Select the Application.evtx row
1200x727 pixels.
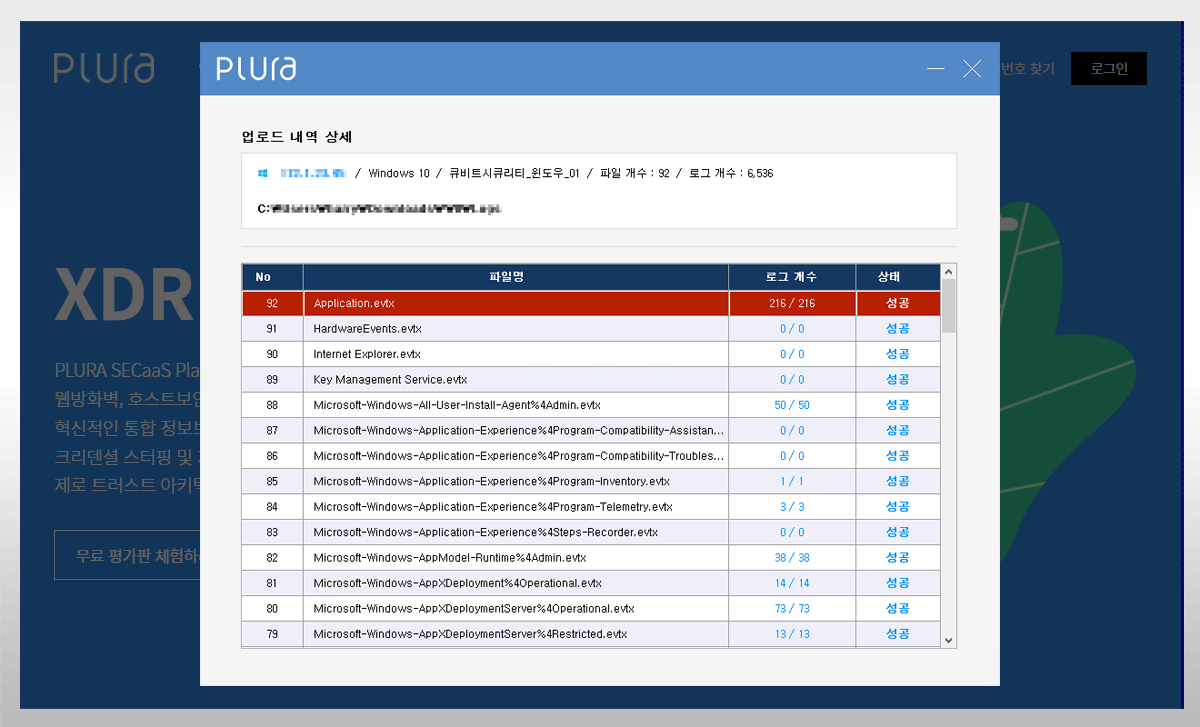(x=591, y=303)
